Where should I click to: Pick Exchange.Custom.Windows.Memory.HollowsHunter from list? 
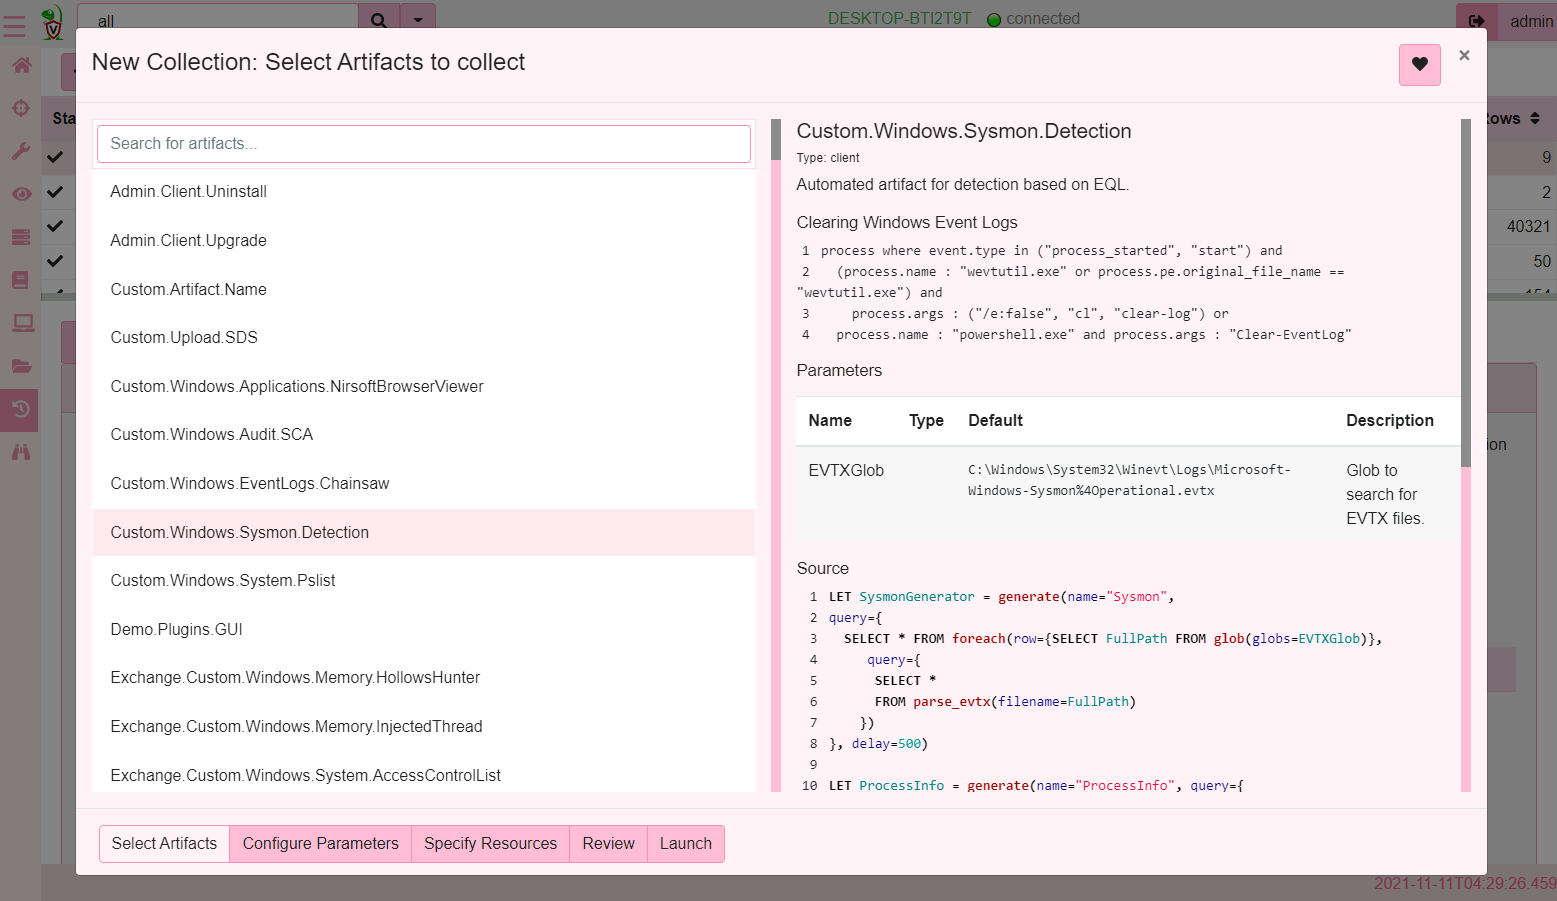[295, 678]
